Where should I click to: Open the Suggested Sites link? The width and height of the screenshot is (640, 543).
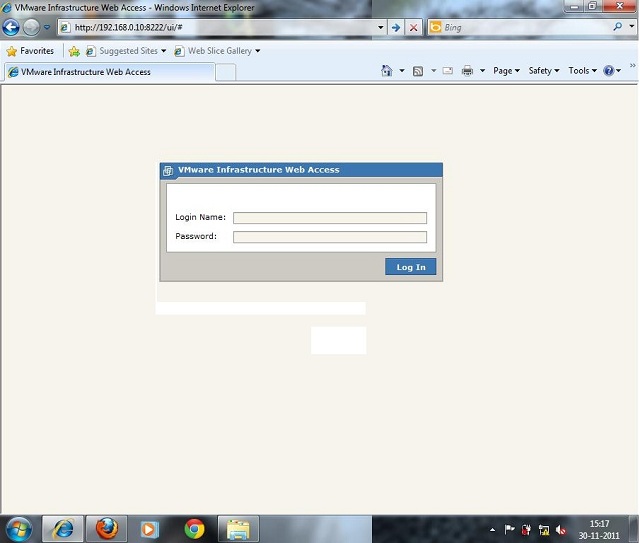128,51
